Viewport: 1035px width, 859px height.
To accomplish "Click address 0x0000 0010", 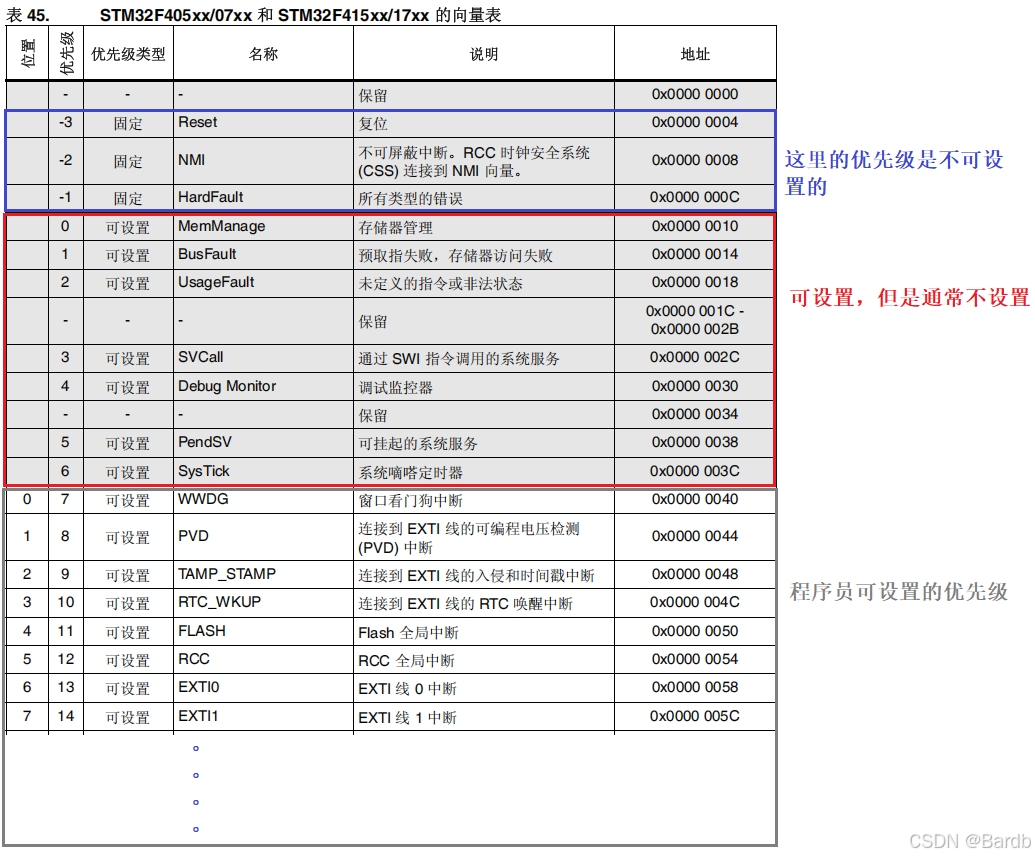I will point(695,226).
